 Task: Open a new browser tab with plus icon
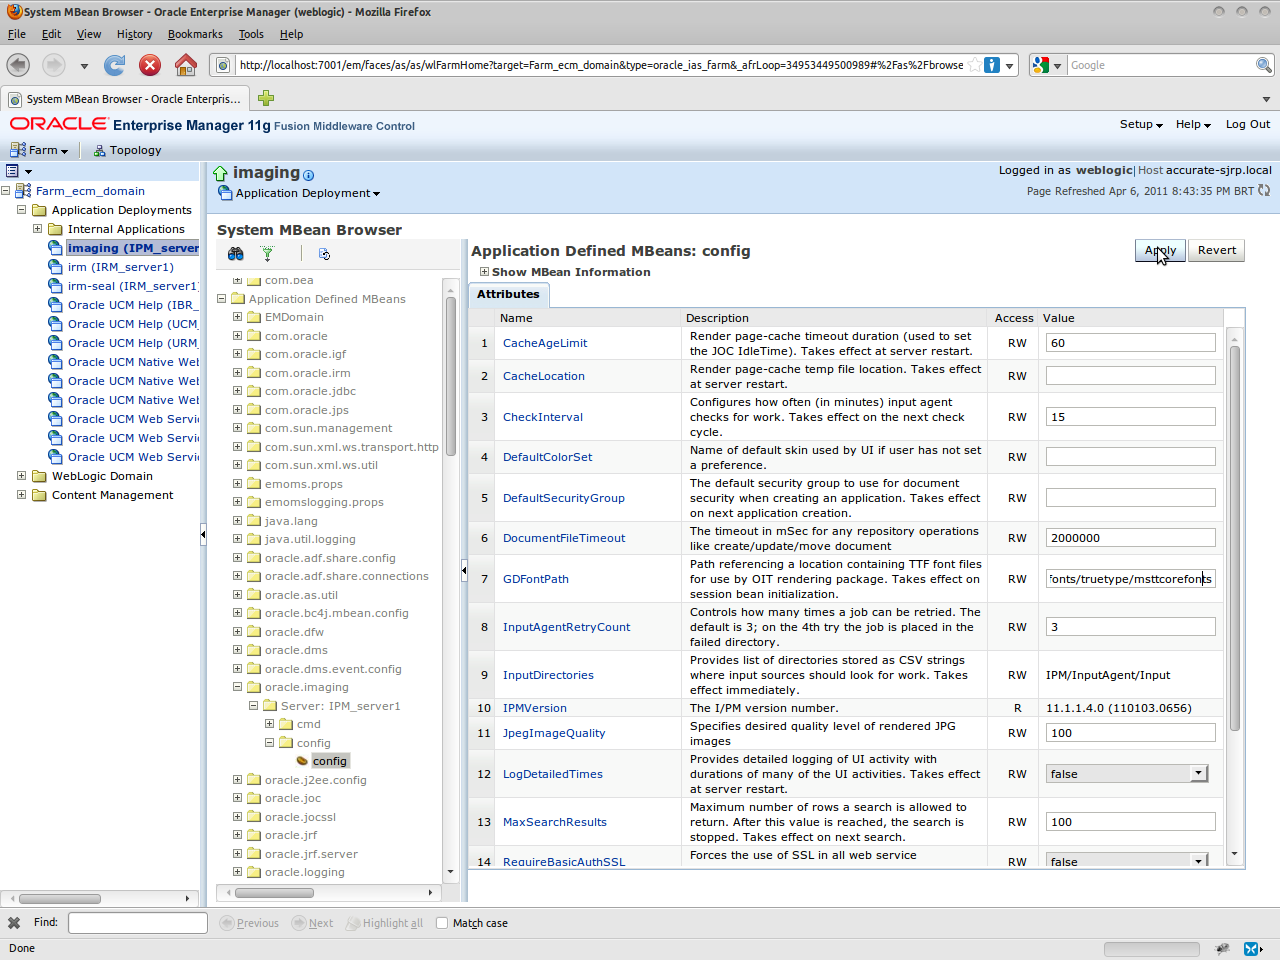click(265, 98)
